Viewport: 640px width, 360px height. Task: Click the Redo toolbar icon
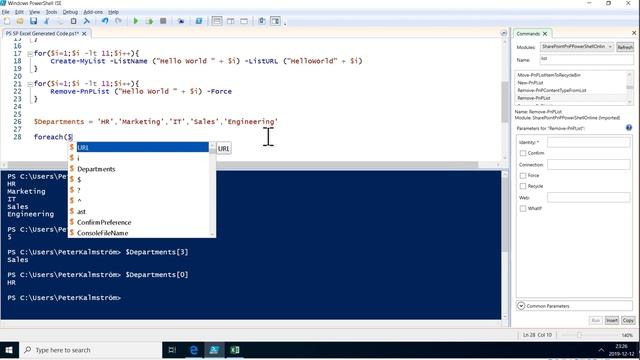(118, 21)
